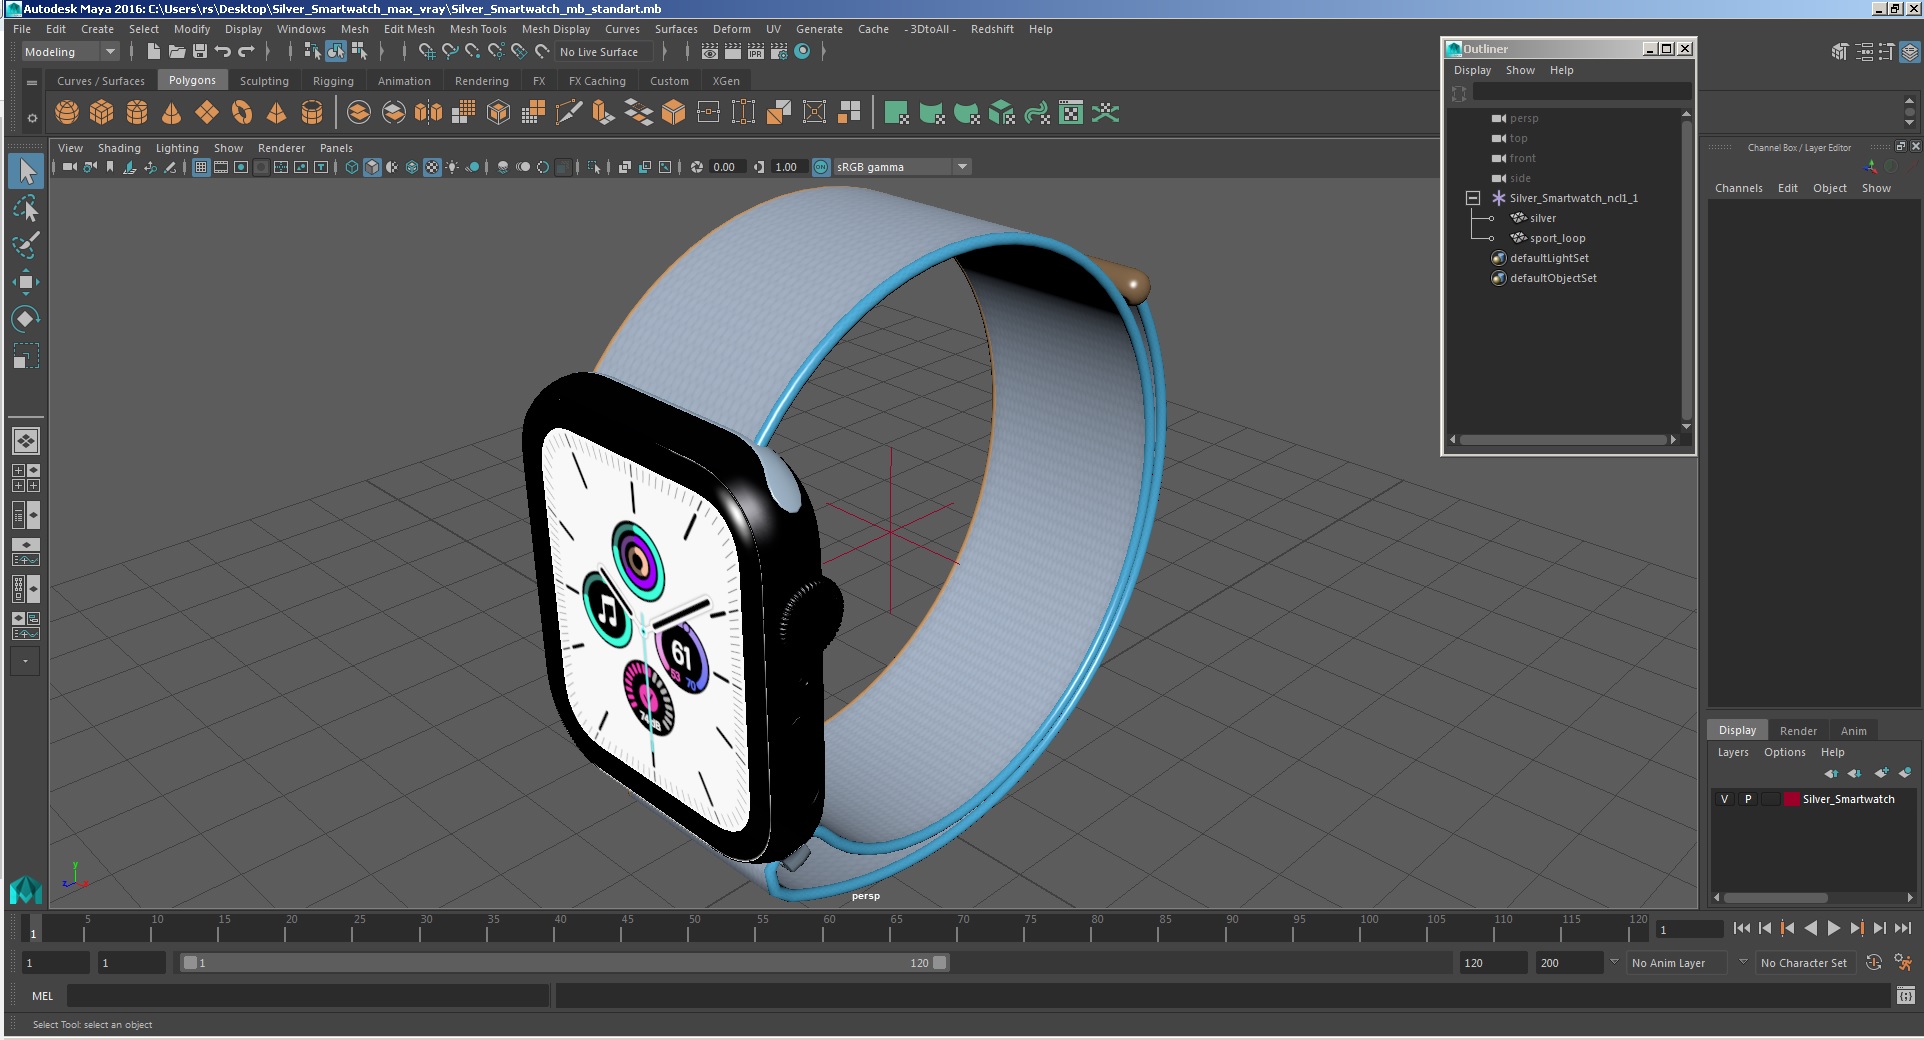Toggle use all lights in viewport toolbar

click(452, 167)
